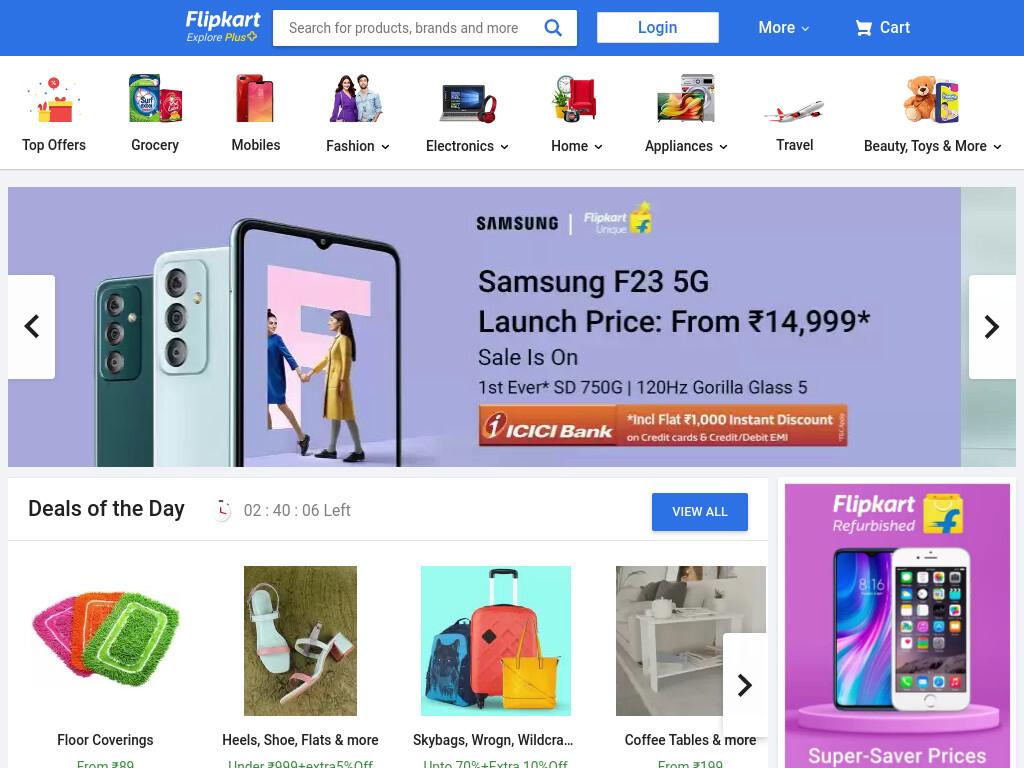1024x768 pixels.
Task: Open Floor Coverings deal thumbnail
Action: pos(105,639)
